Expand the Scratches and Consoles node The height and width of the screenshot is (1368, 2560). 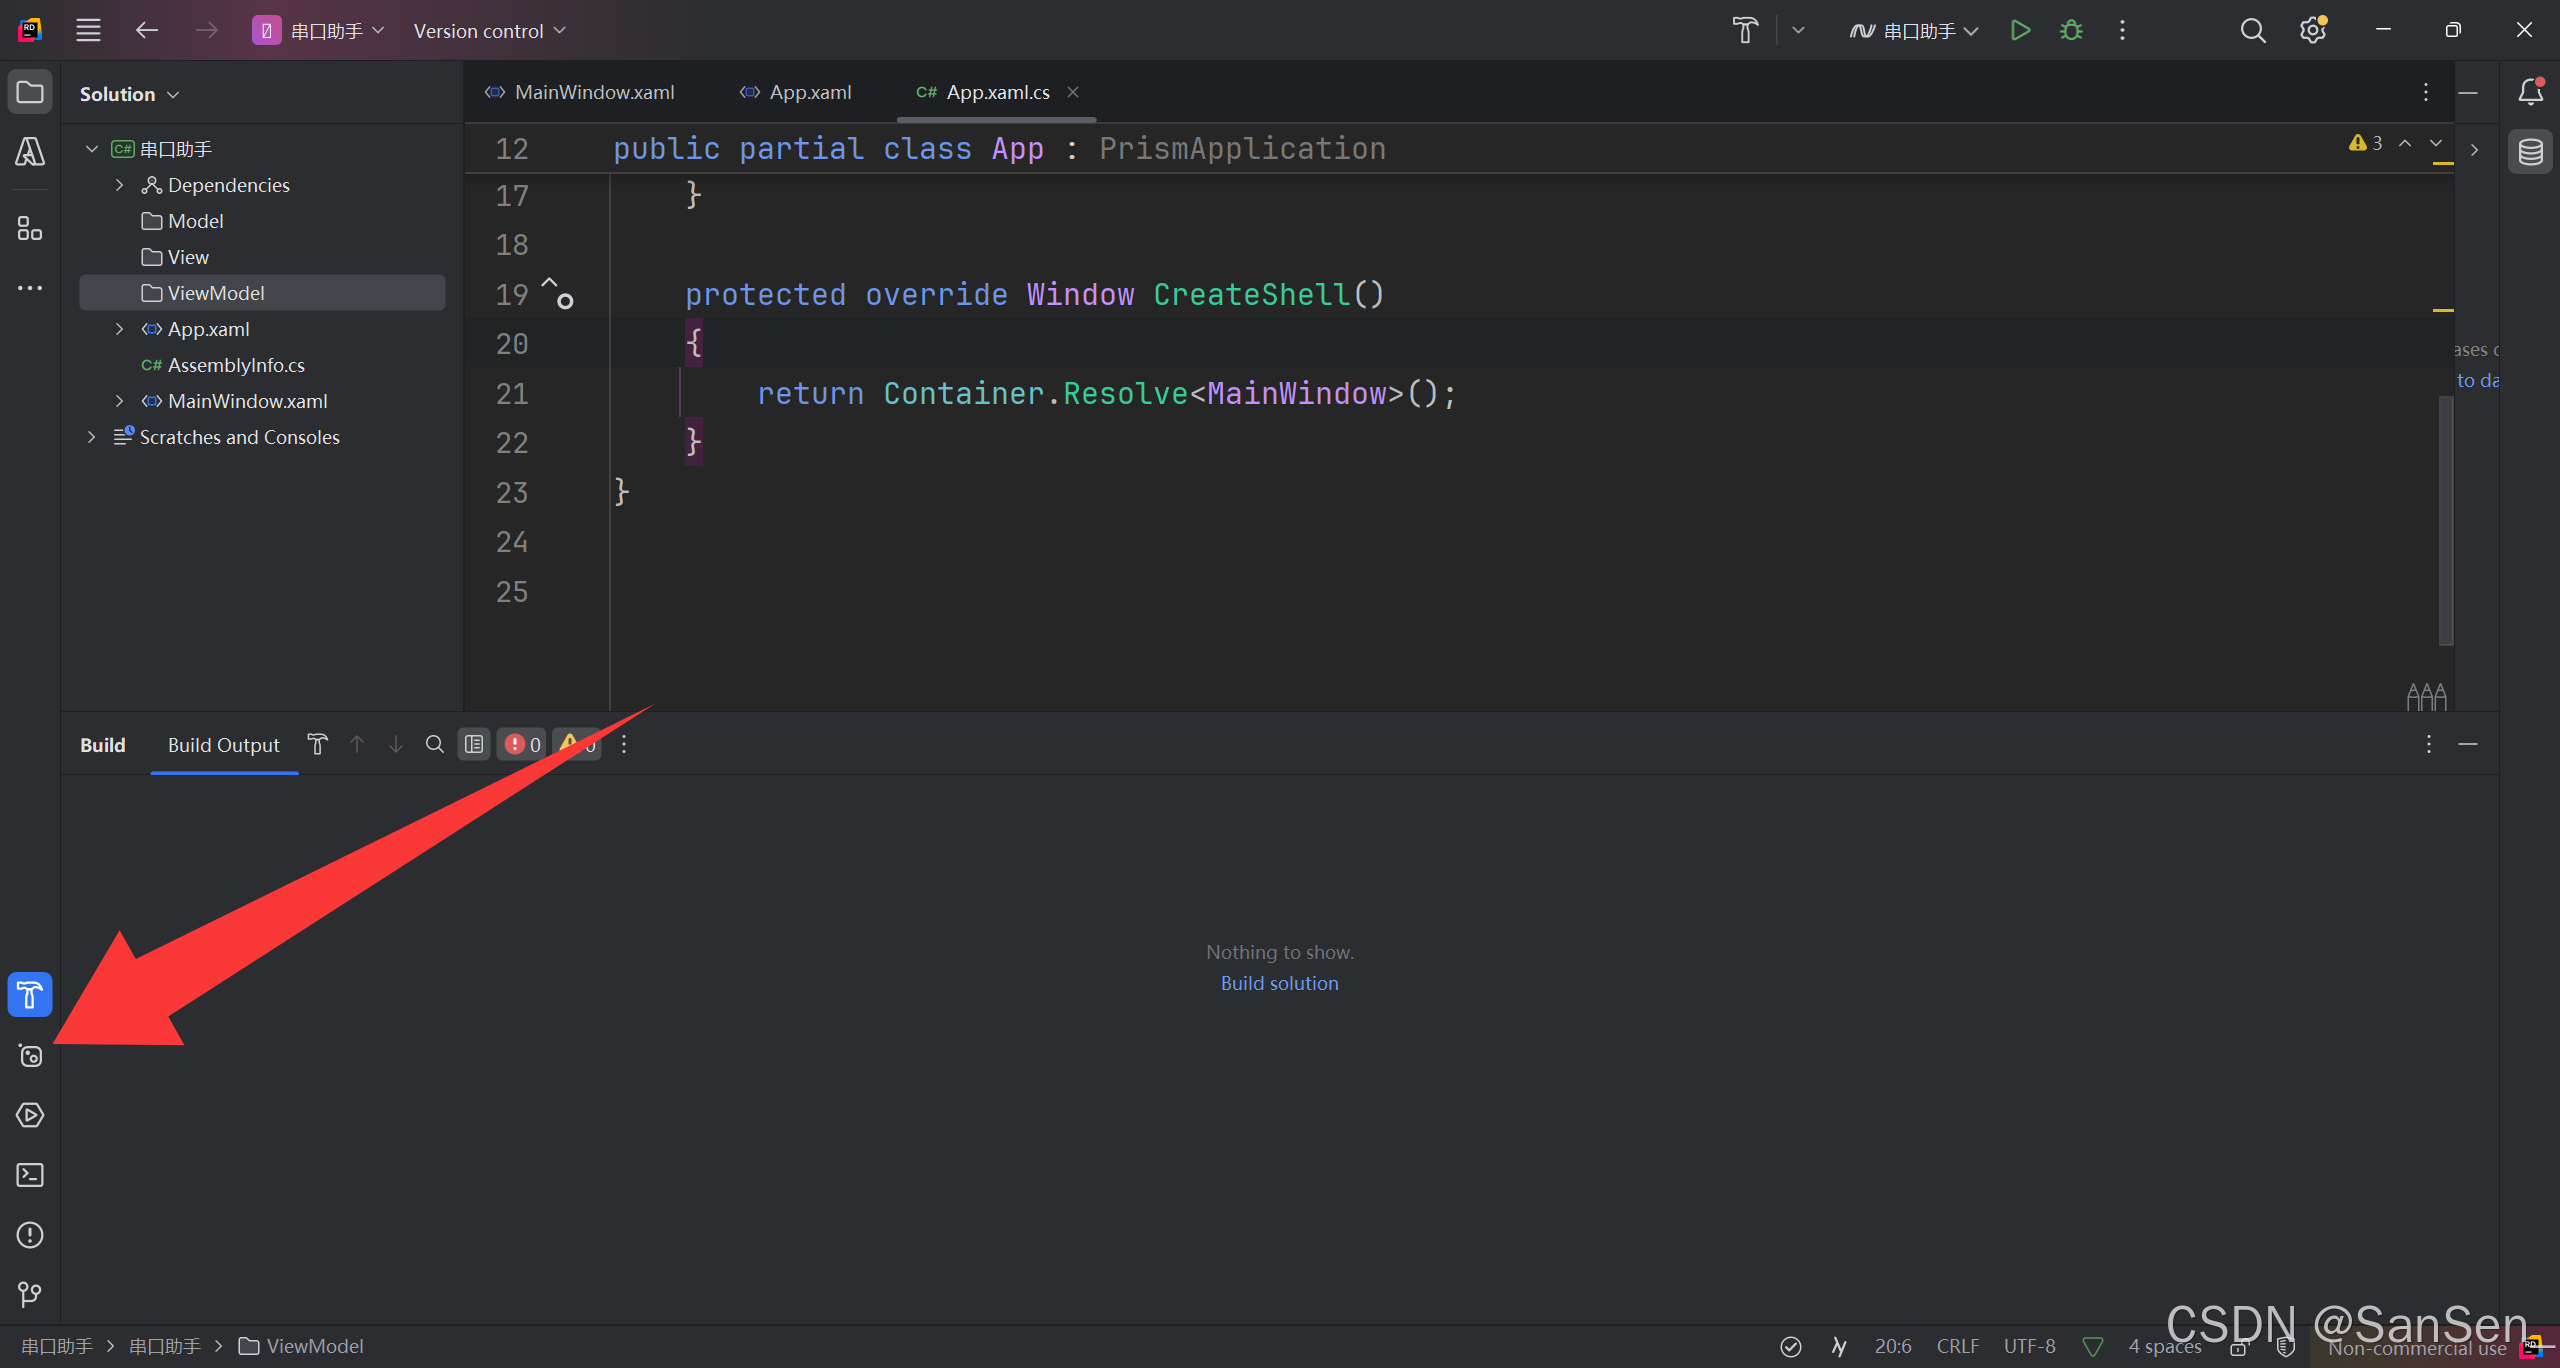[92, 437]
